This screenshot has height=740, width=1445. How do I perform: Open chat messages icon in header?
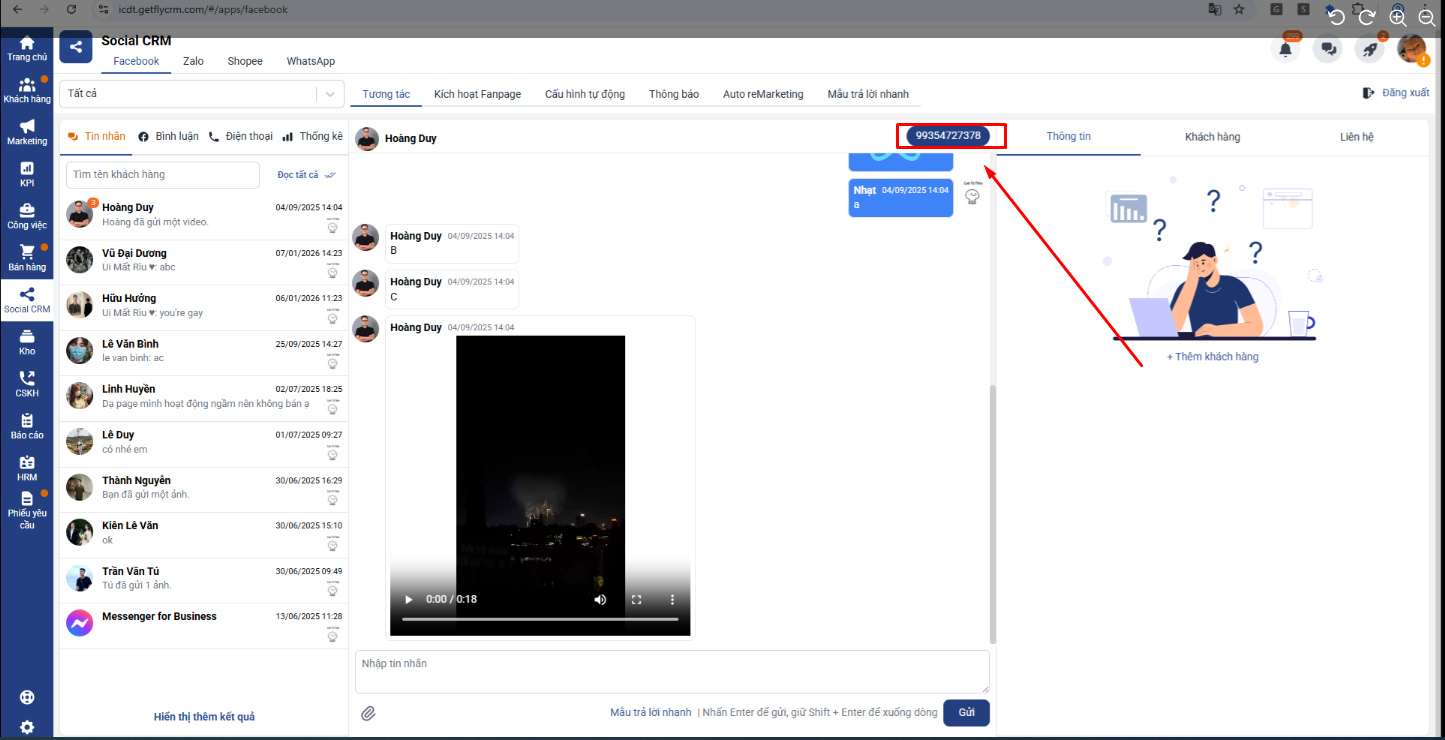click(x=1327, y=49)
